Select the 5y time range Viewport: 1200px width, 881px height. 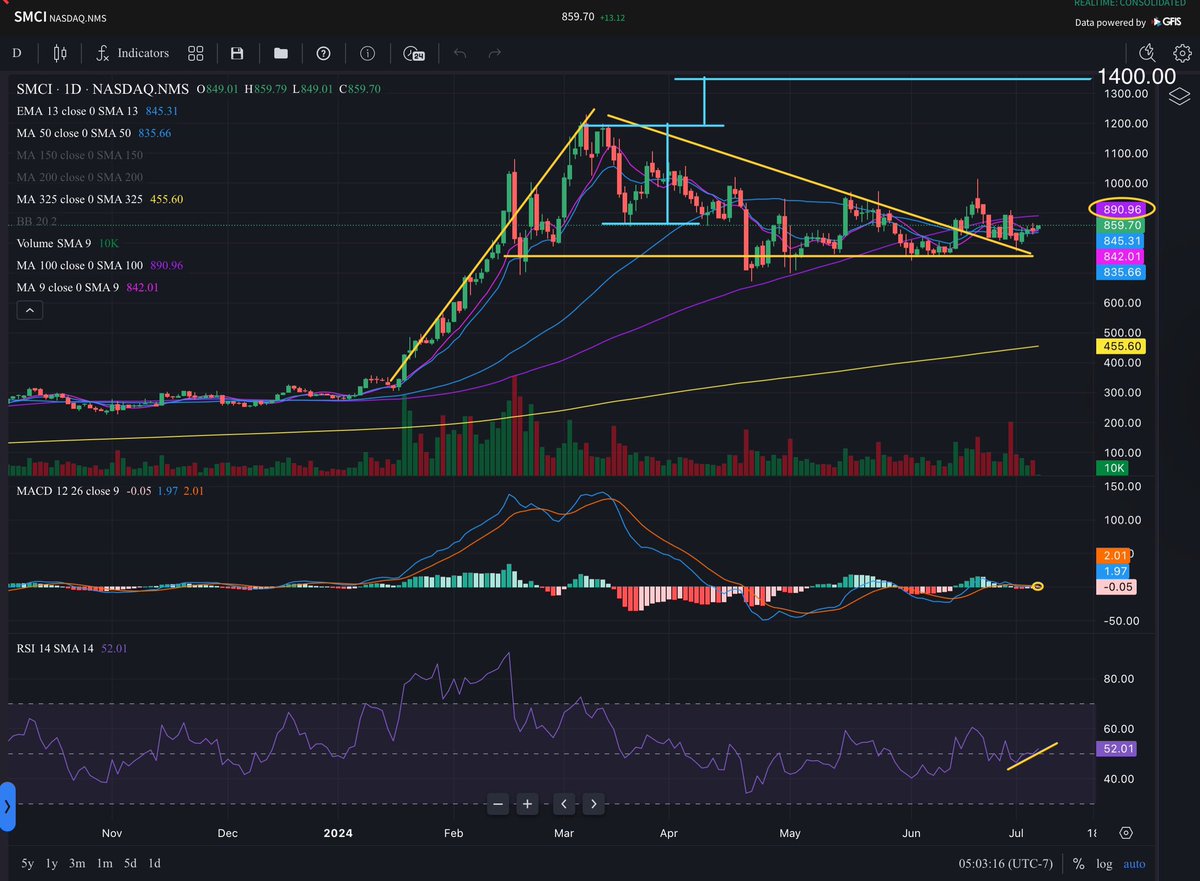click(27, 863)
